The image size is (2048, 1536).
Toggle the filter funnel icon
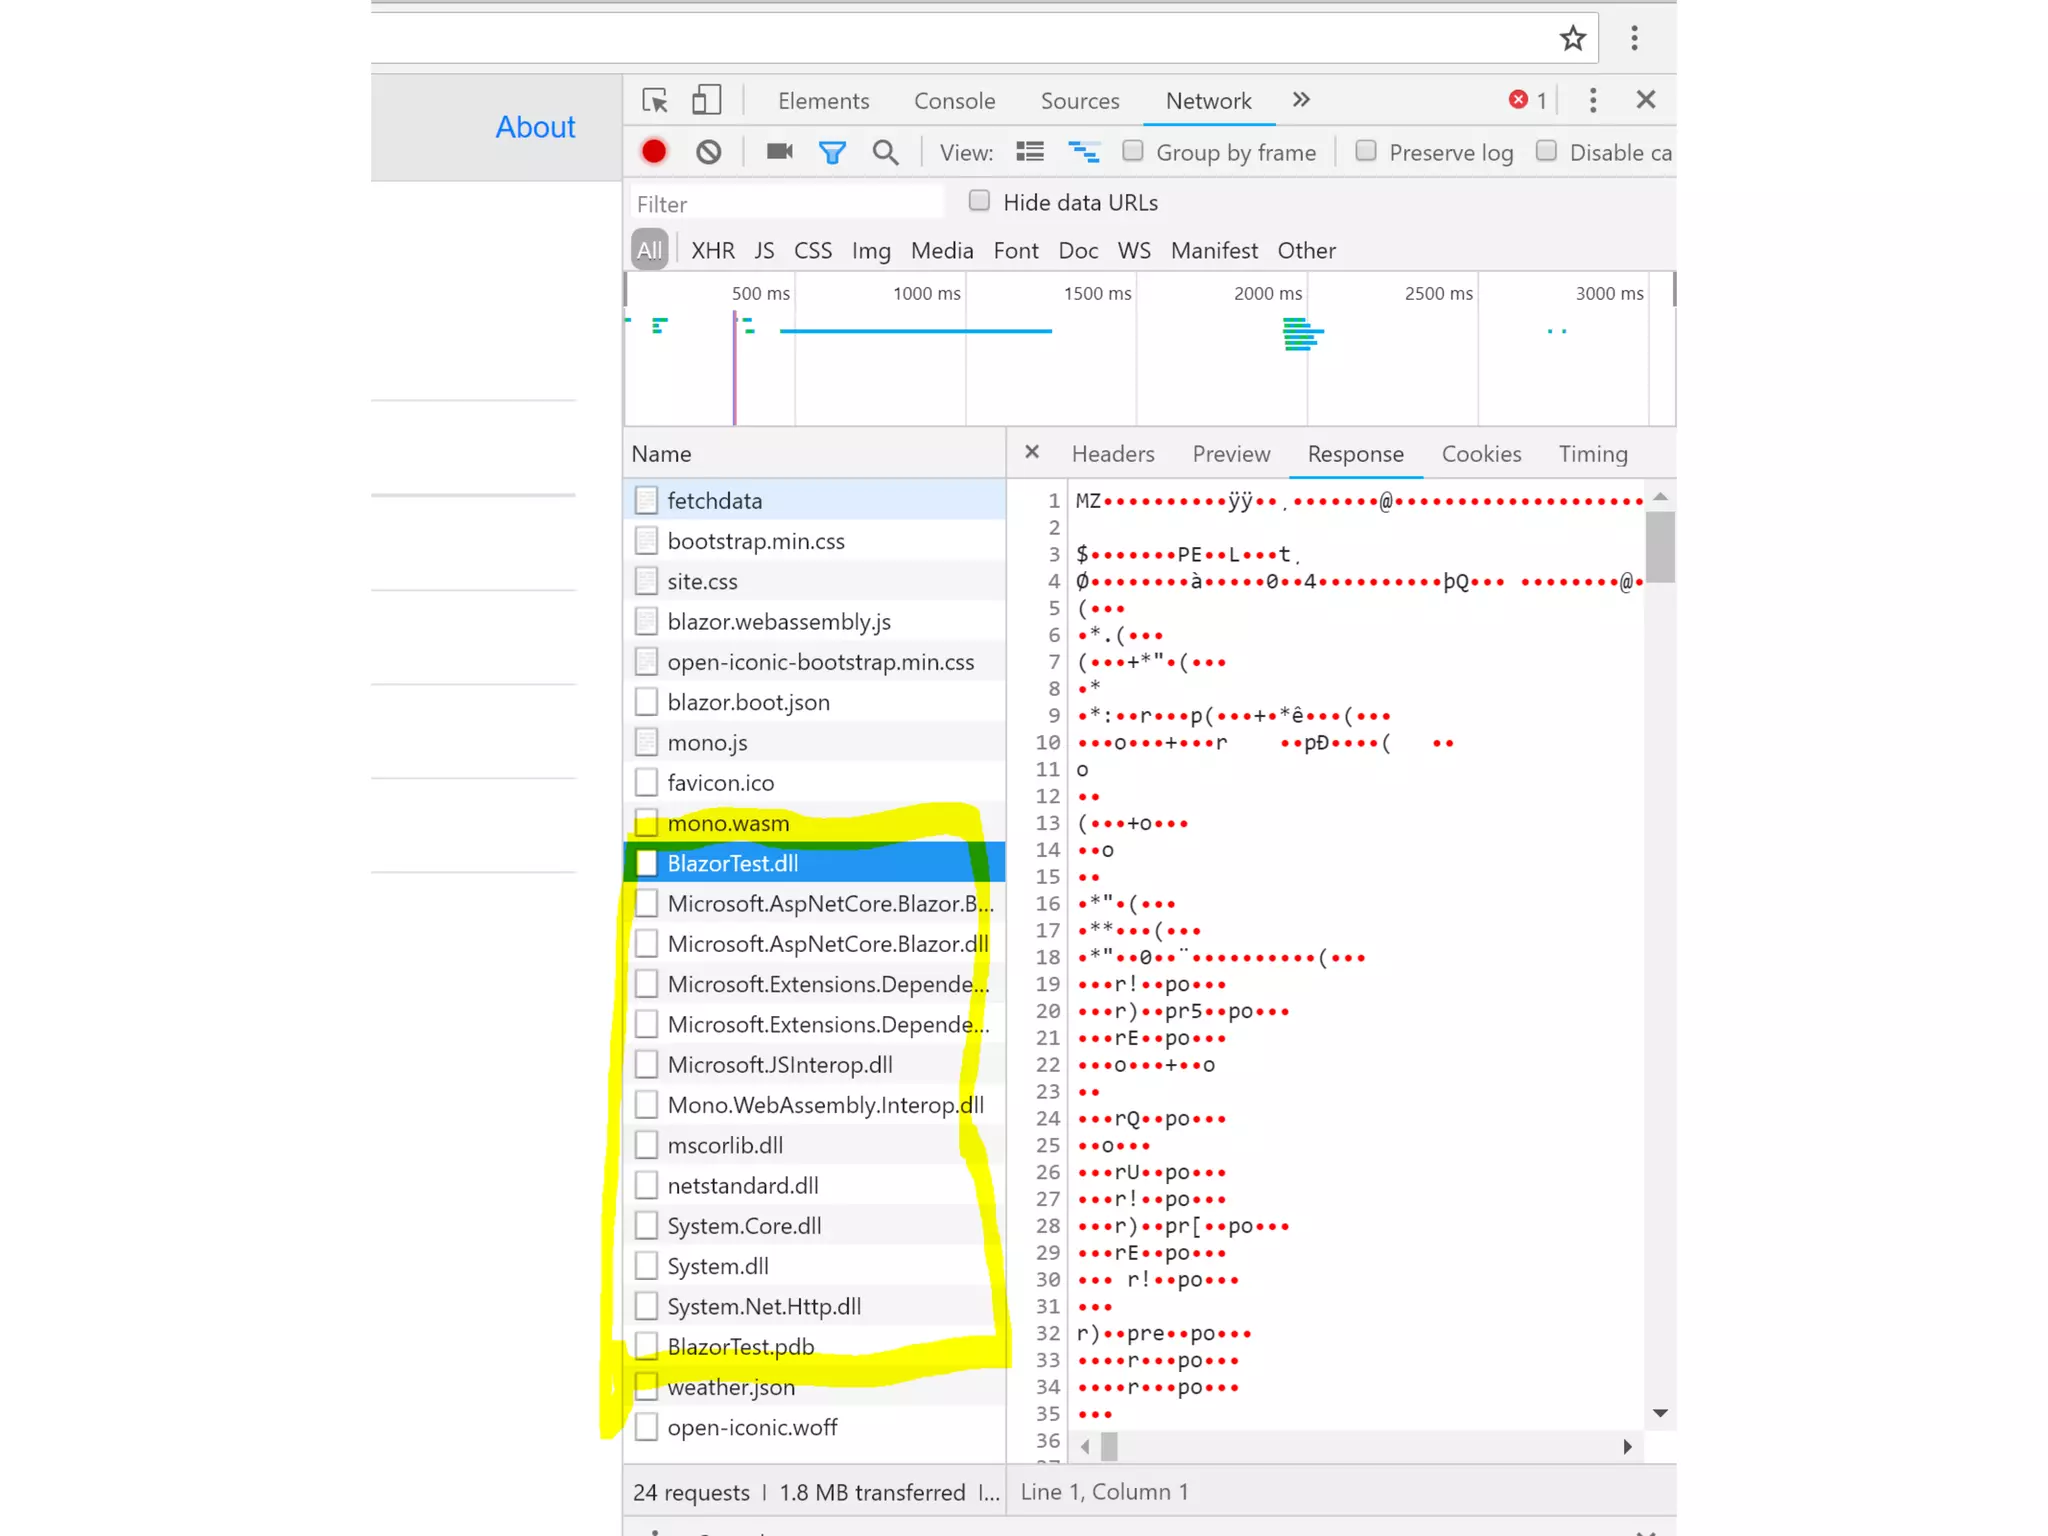(832, 152)
